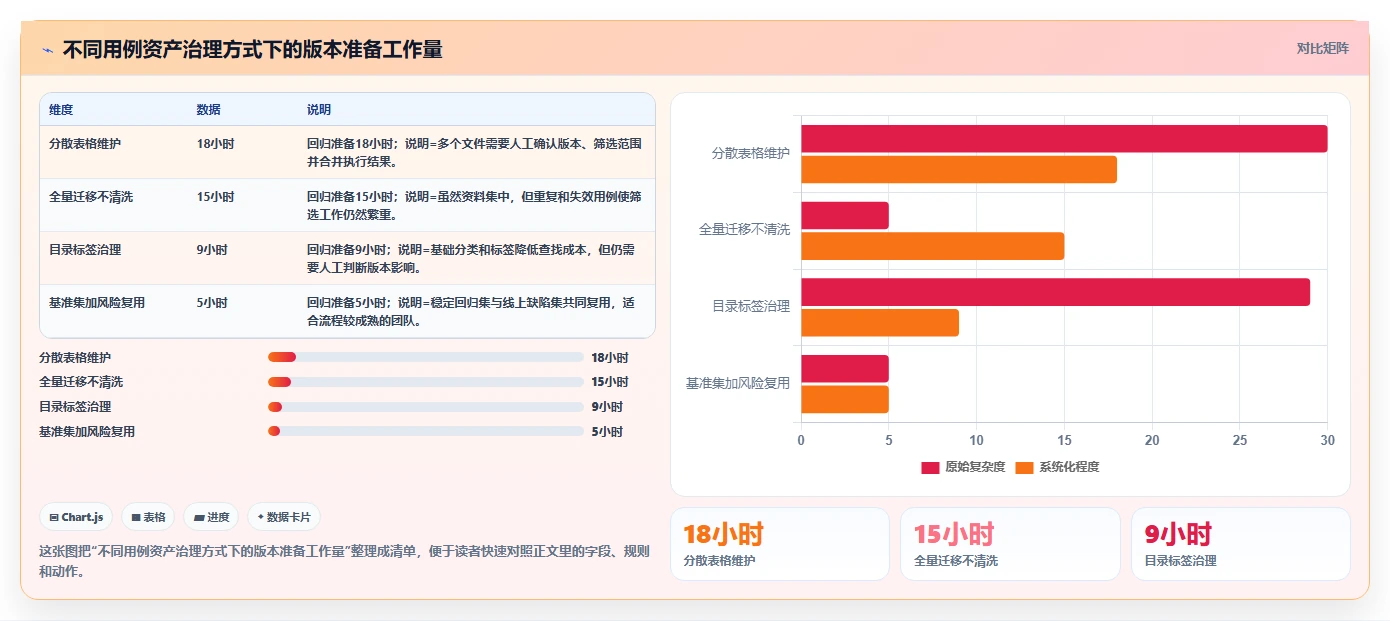The width and height of the screenshot is (1390, 621).
Task: Click the orange 系统化程度 bar for 分散表格维护
Action: pyautogui.click(x=959, y=170)
